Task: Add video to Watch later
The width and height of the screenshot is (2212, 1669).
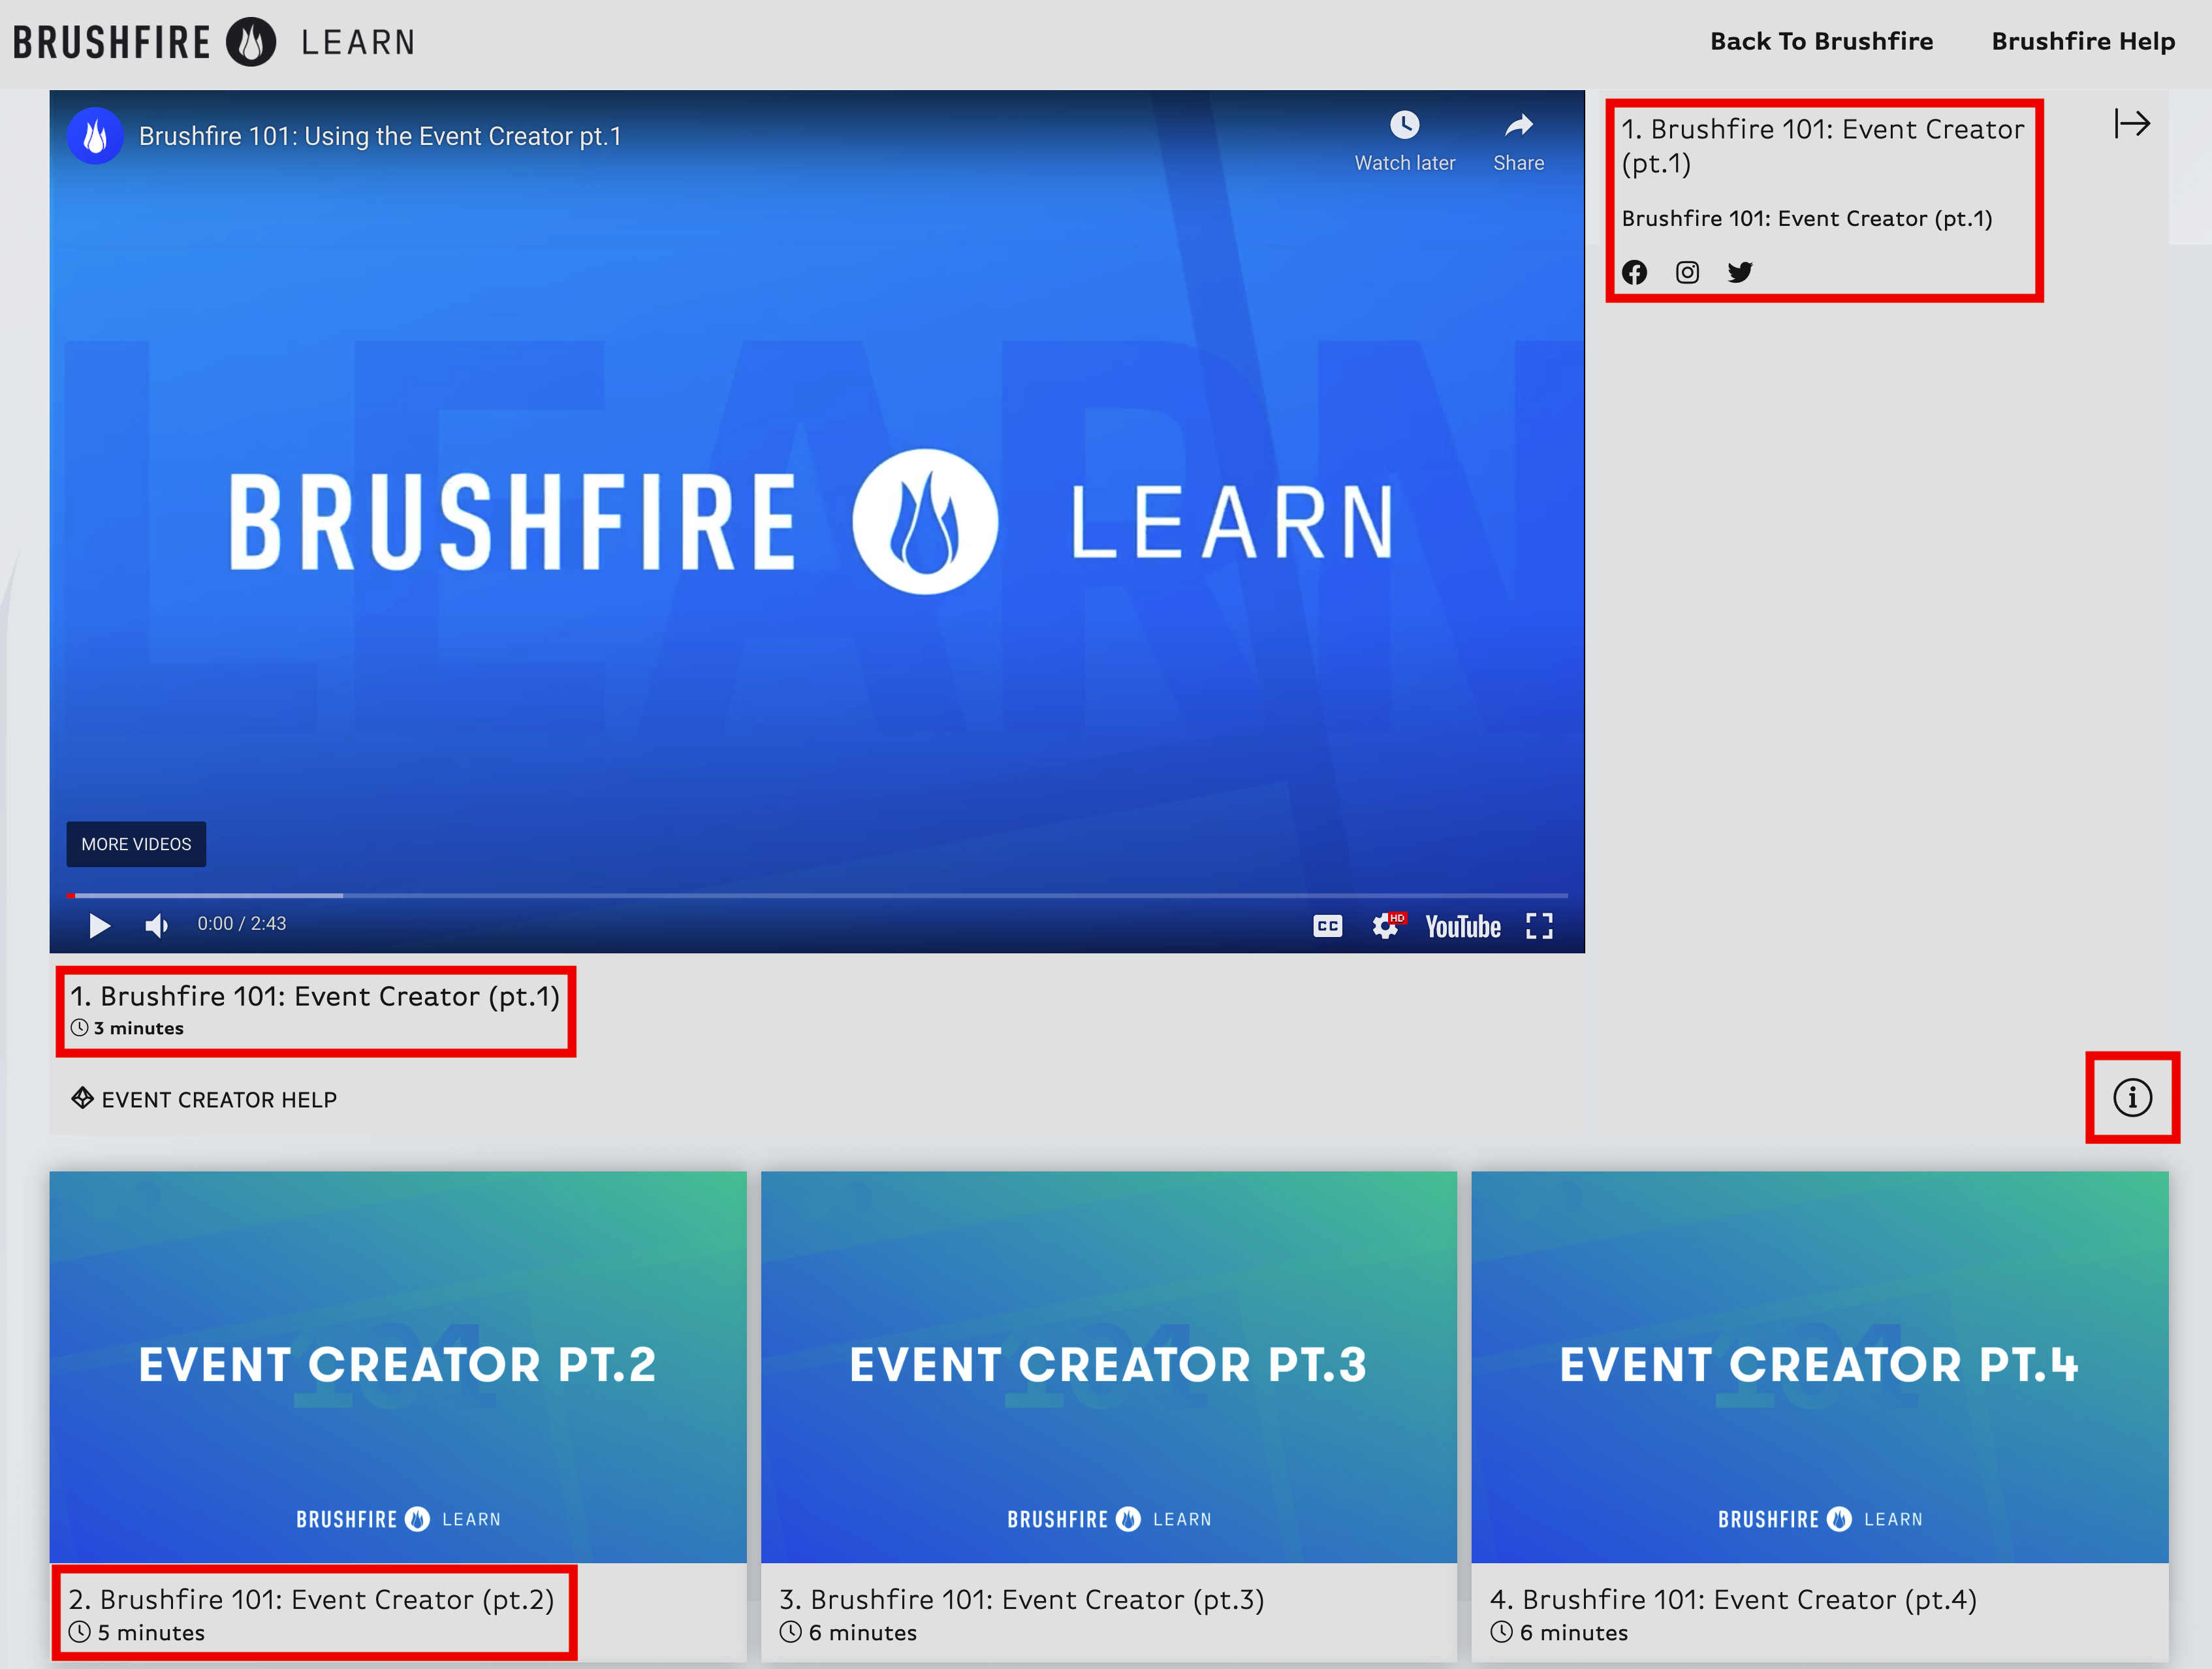Action: click(1404, 141)
